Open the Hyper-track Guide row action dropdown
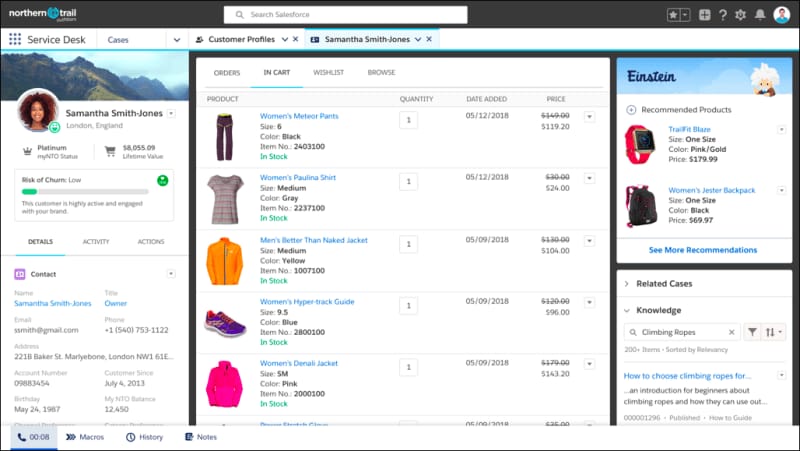The width and height of the screenshot is (800, 451). [x=589, y=302]
